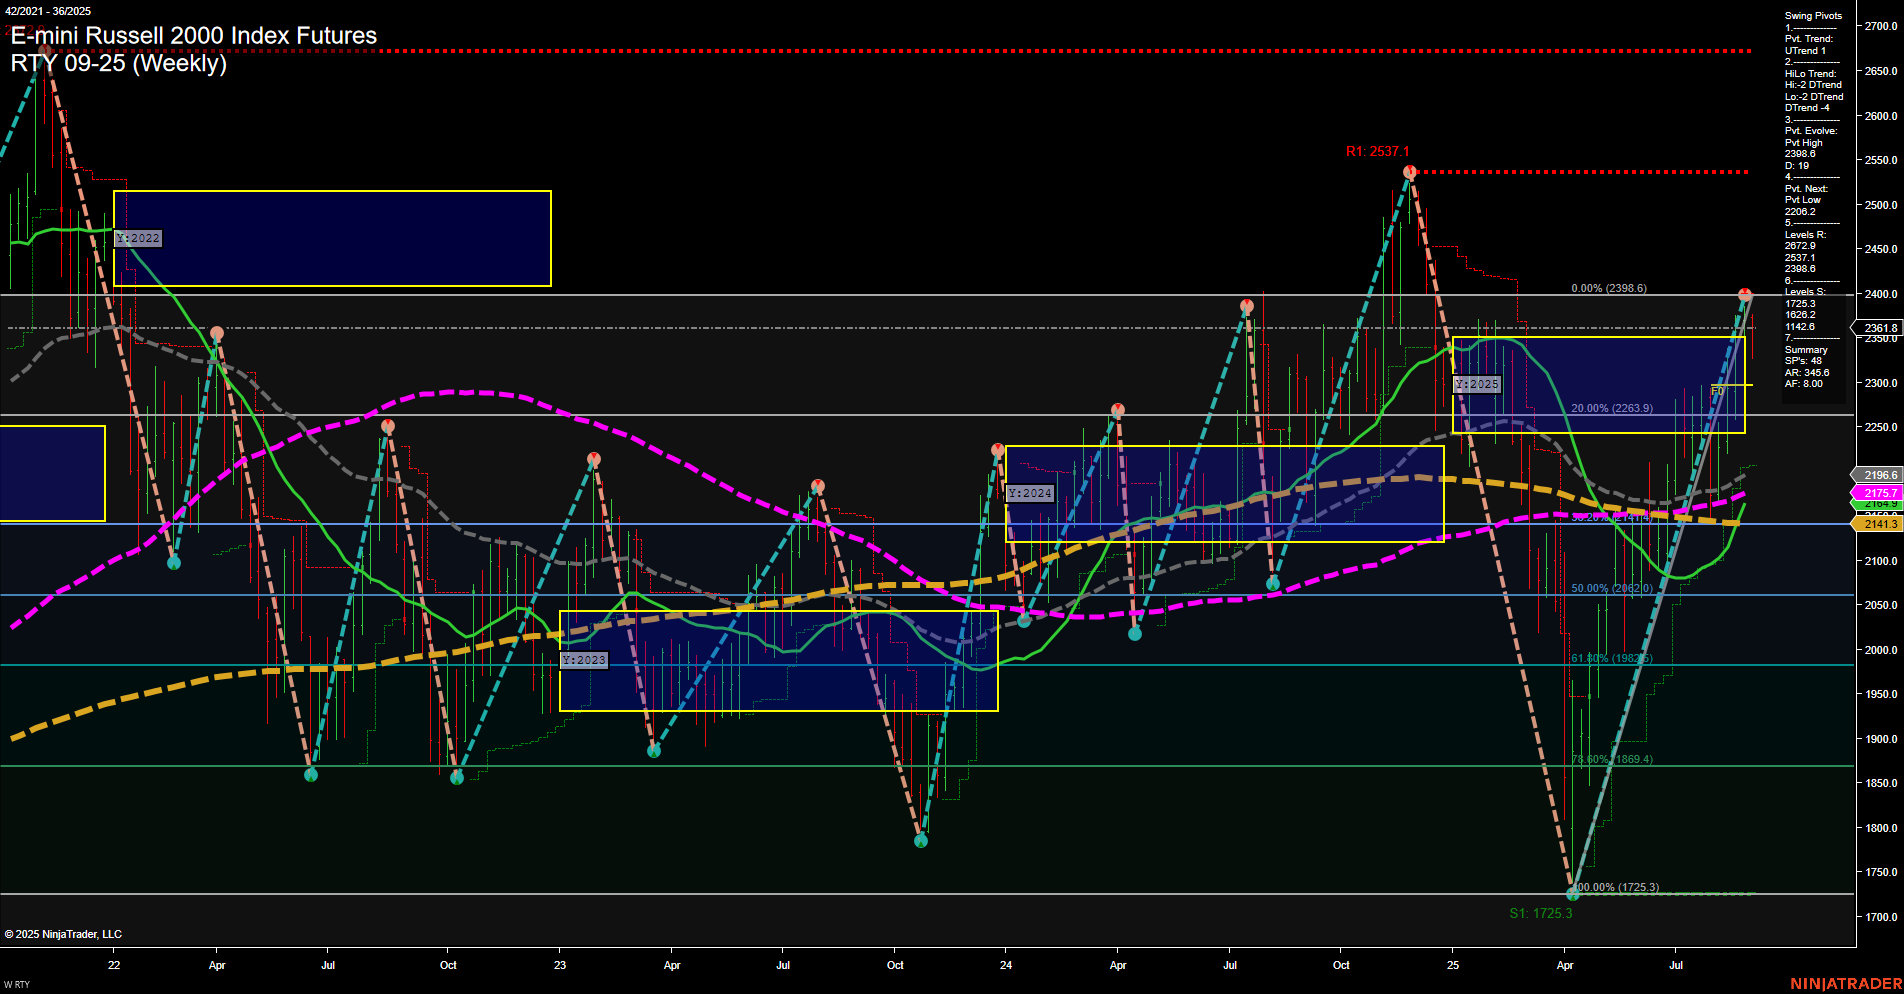Select the Y:2024 range box label
Viewport: 1904px width, 994px height.
pyautogui.click(x=1030, y=491)
